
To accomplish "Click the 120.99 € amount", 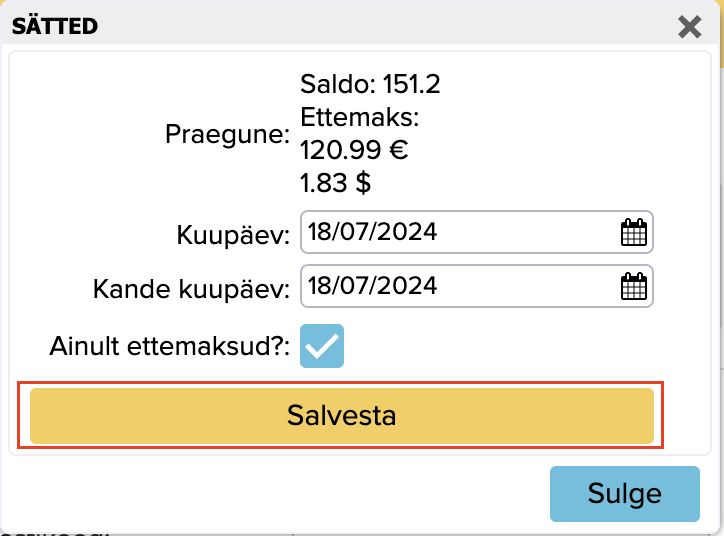I will point(355,151).
